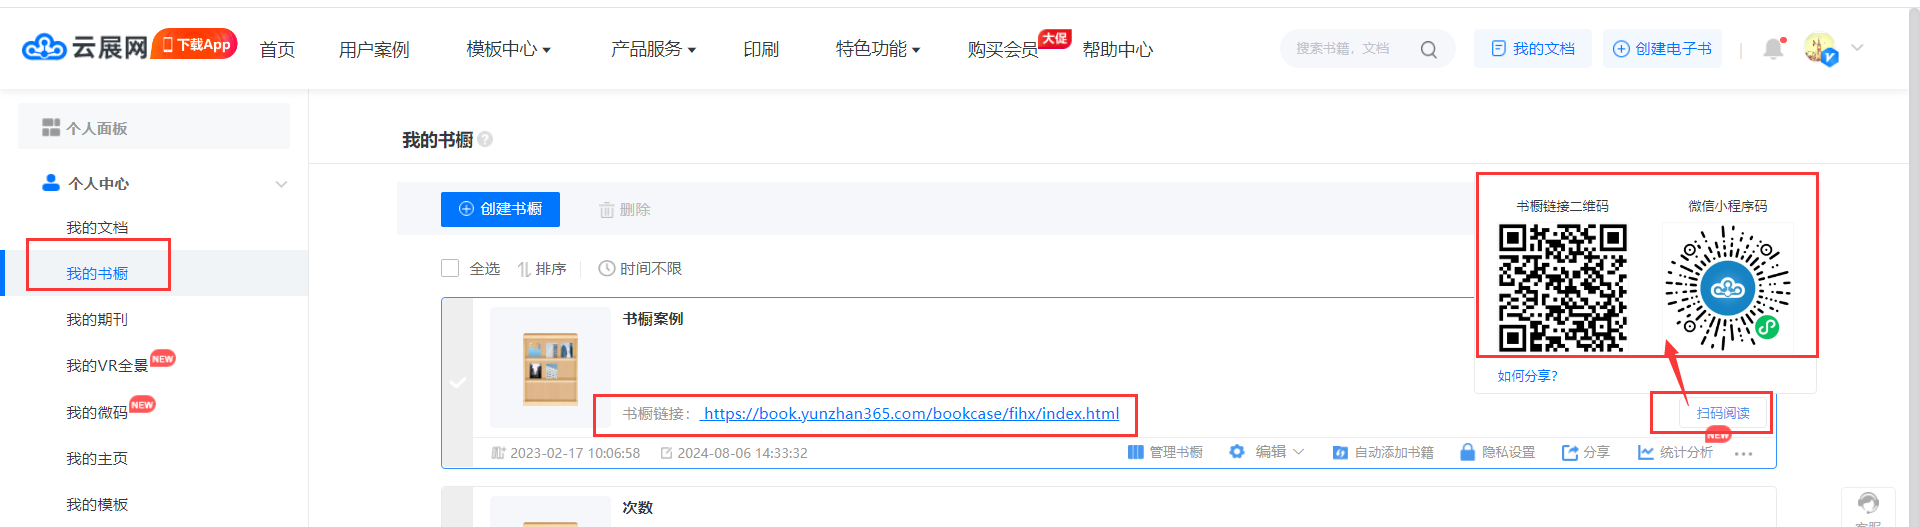
Task: Click 自动添加书籍 icon option
Action: pyautogui.click(x=1383, y=452)
